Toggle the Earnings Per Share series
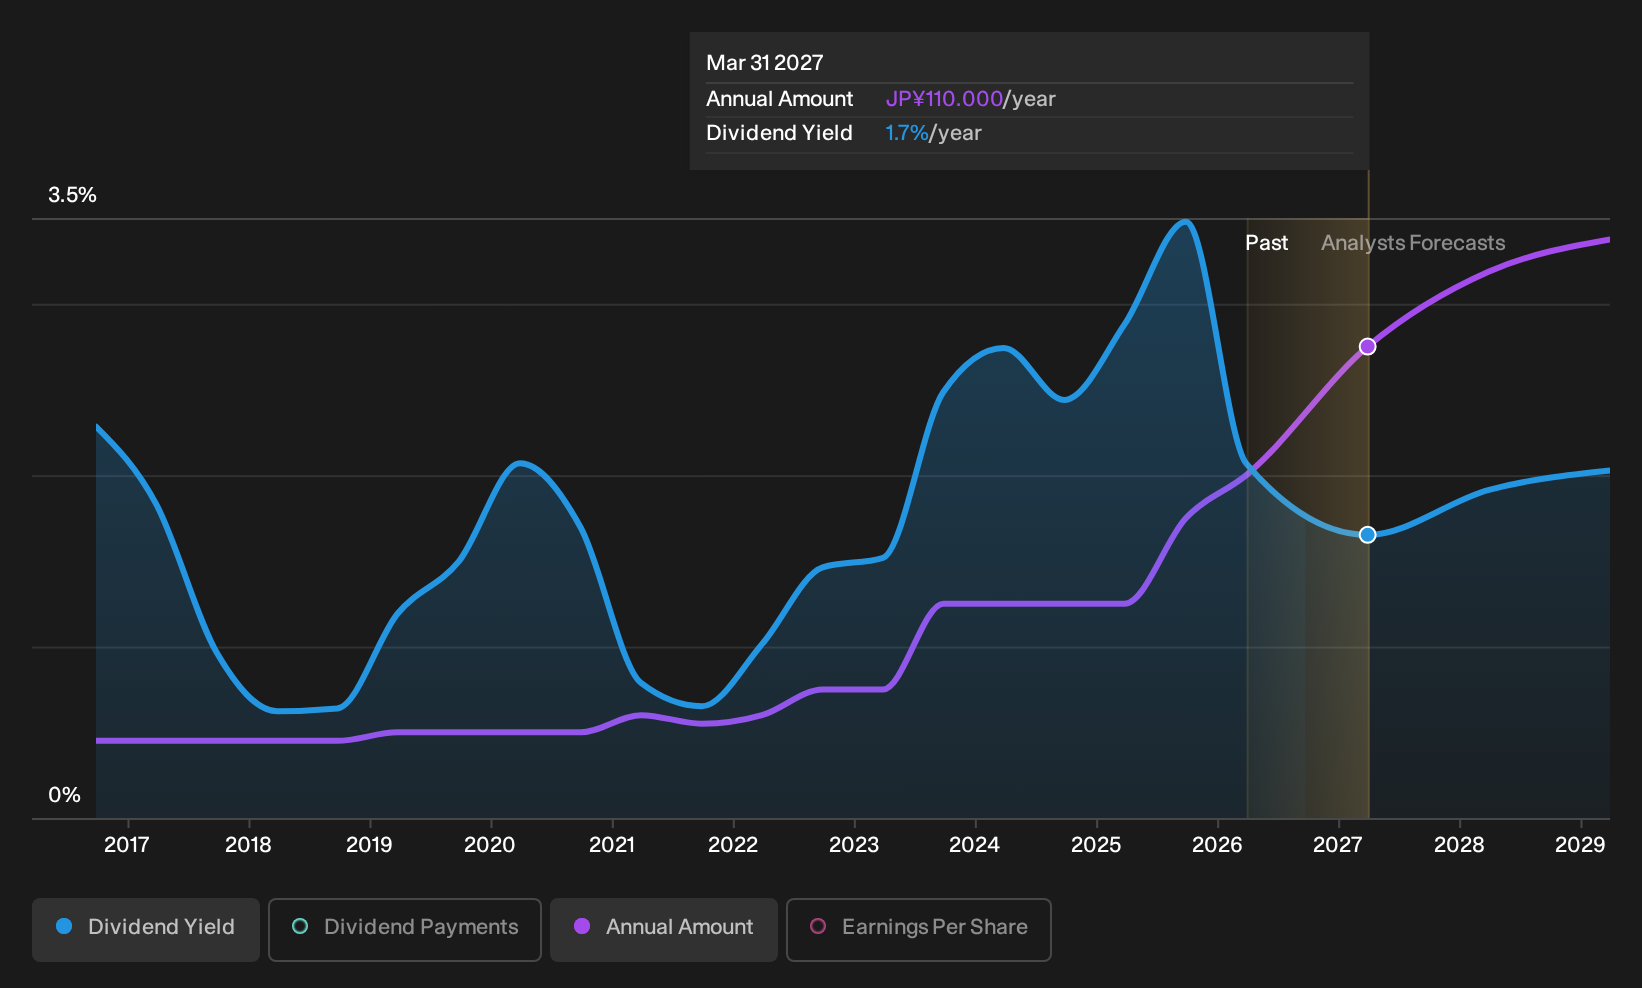The height and width of the screenshot is (988, 1642). click(x=919, y=929)
